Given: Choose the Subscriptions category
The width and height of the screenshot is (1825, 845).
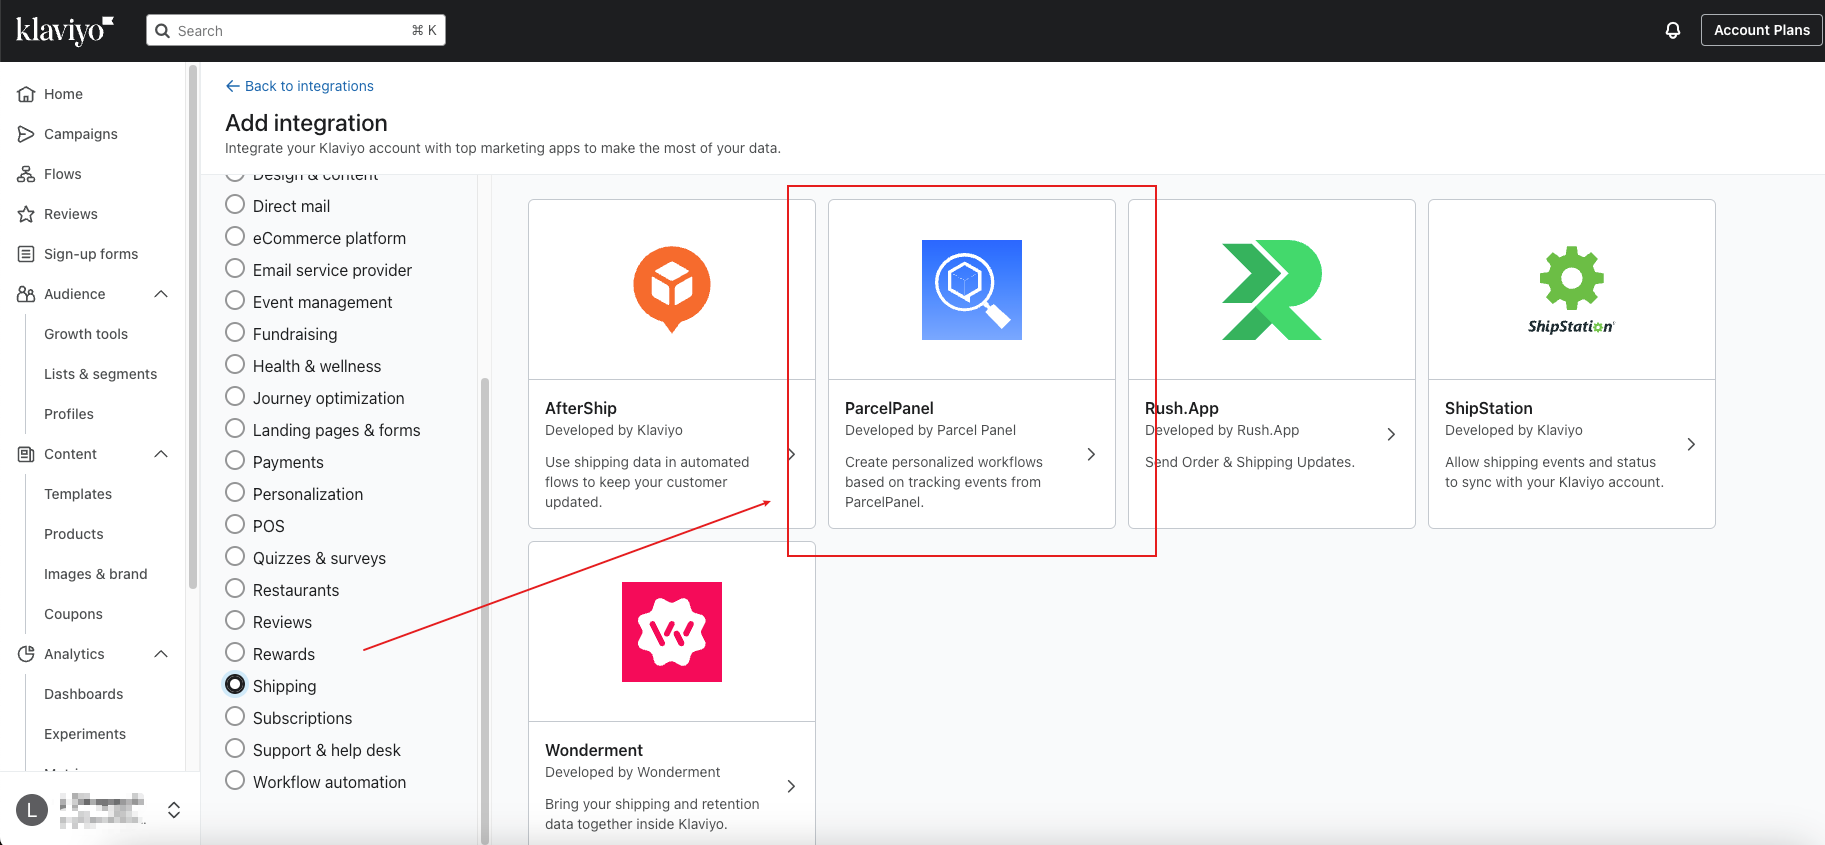Looking at the screenshot, I should [235, 717].
